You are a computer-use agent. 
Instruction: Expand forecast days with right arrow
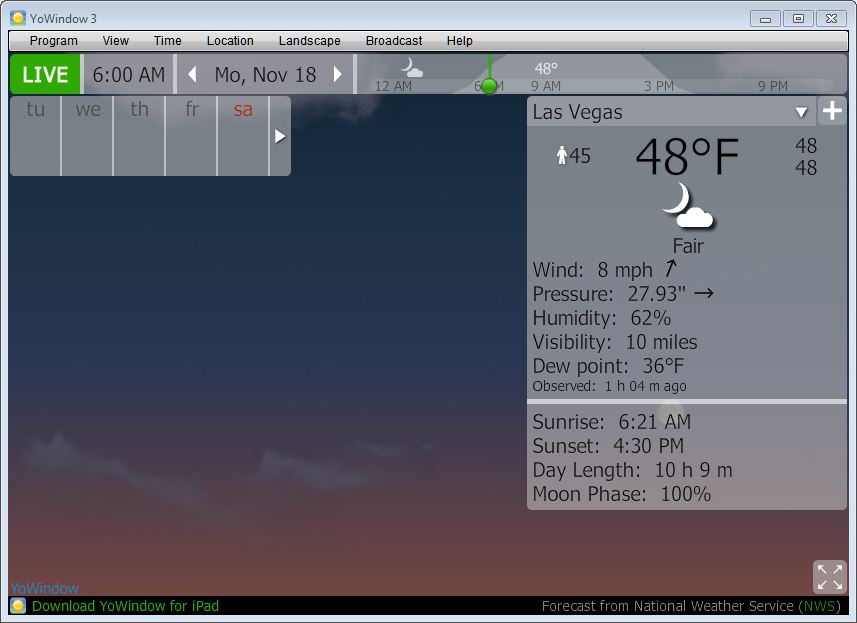[280, 136]
